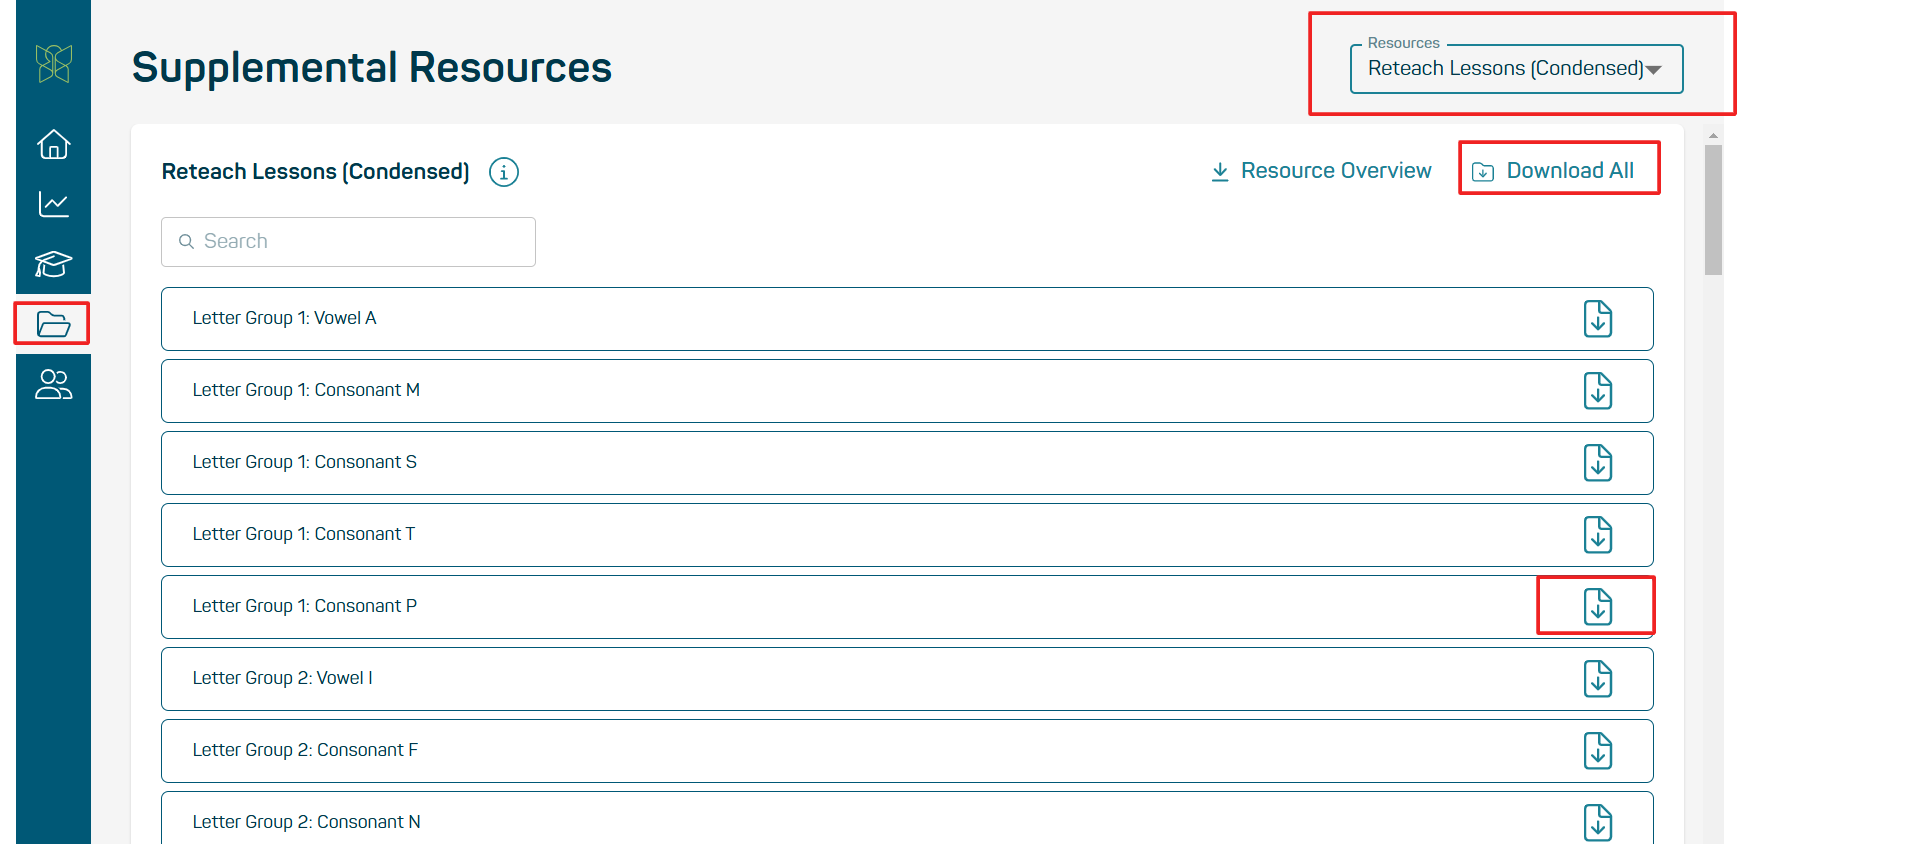Download the Letter Group 2: Vowel I lesson
Image resolution: width=1910 pixels, height=844 pixels.
(1597, 678)
